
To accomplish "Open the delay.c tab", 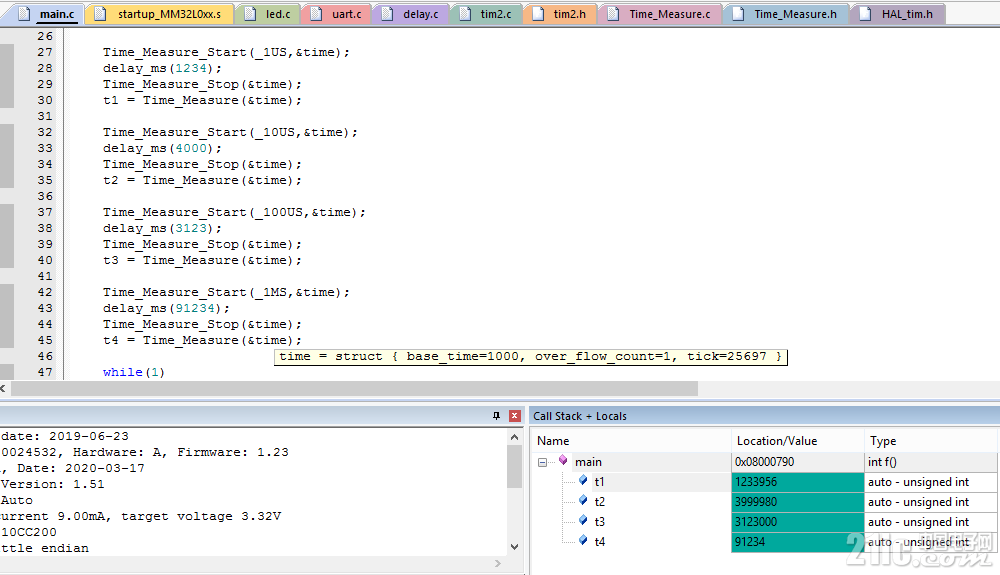I will coord(410,14).
